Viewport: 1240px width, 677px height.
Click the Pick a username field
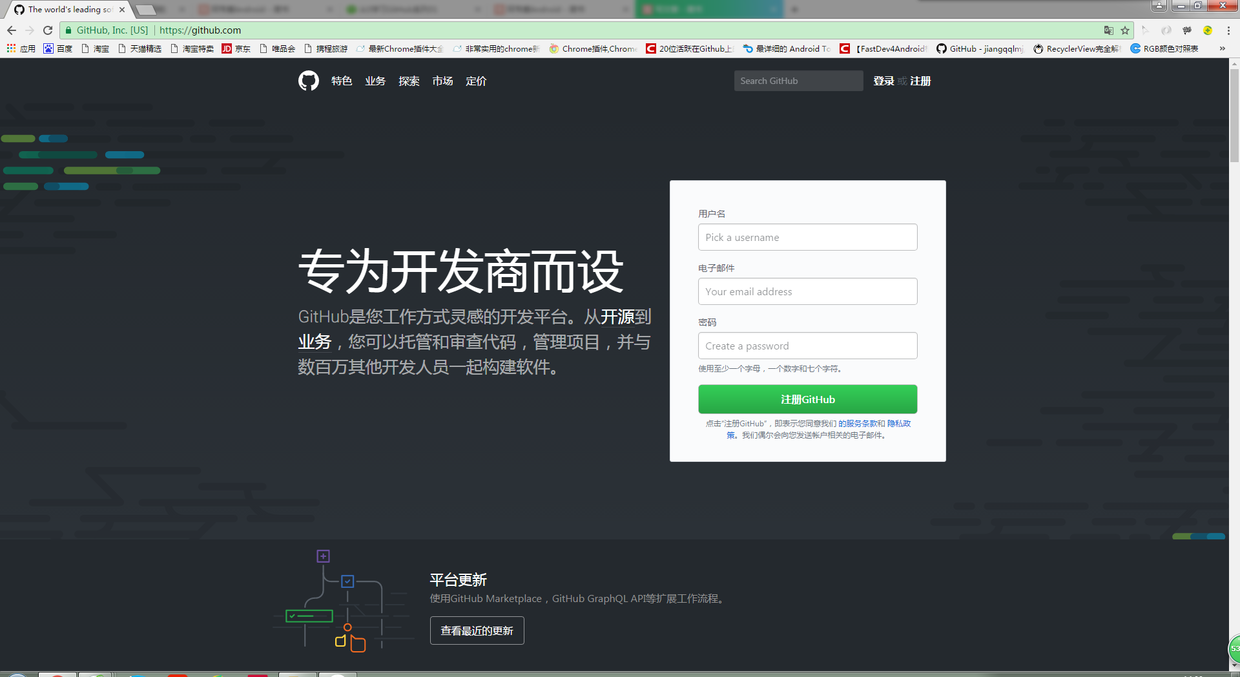807,237
